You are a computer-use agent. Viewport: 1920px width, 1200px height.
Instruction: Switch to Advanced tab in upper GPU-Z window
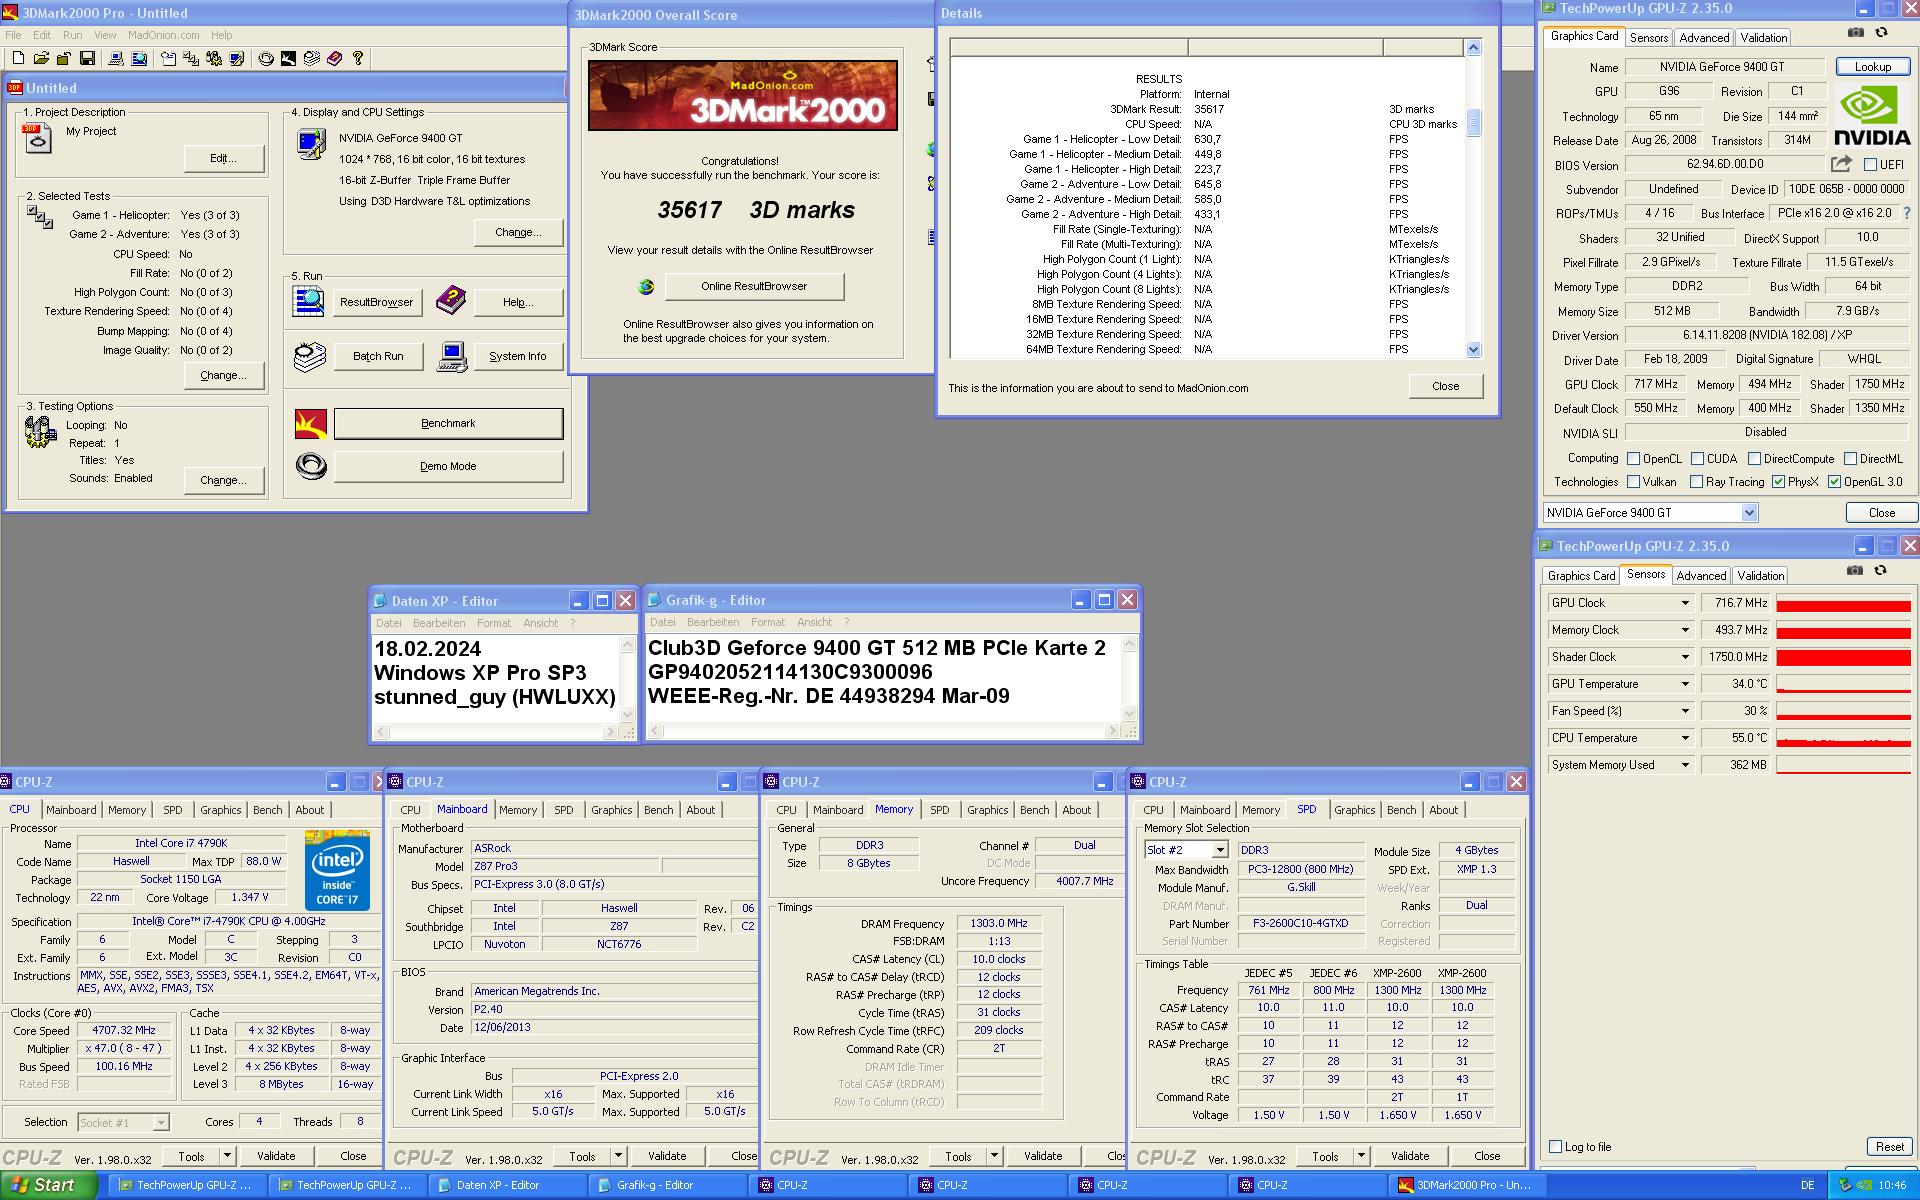(x=1704, y=38)
